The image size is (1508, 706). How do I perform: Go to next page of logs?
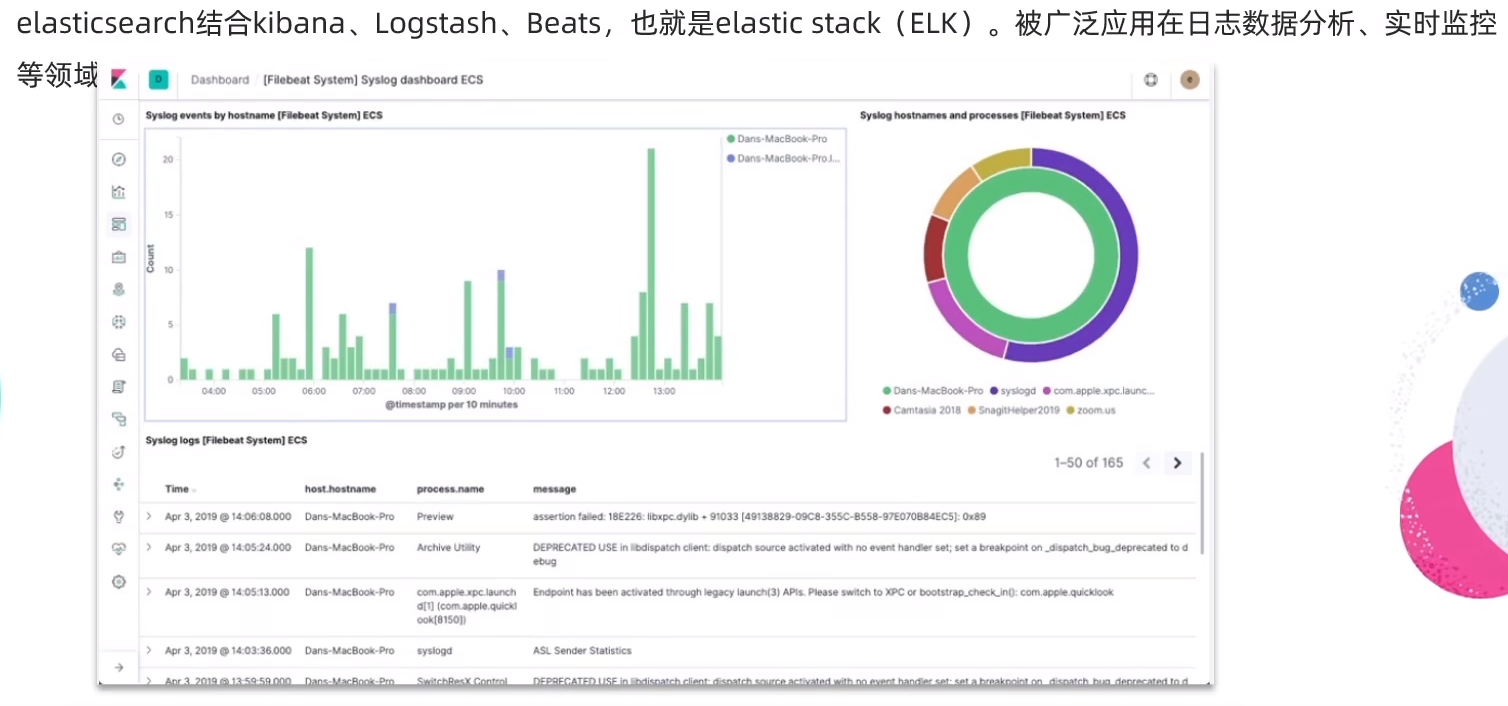[1177, 463]
